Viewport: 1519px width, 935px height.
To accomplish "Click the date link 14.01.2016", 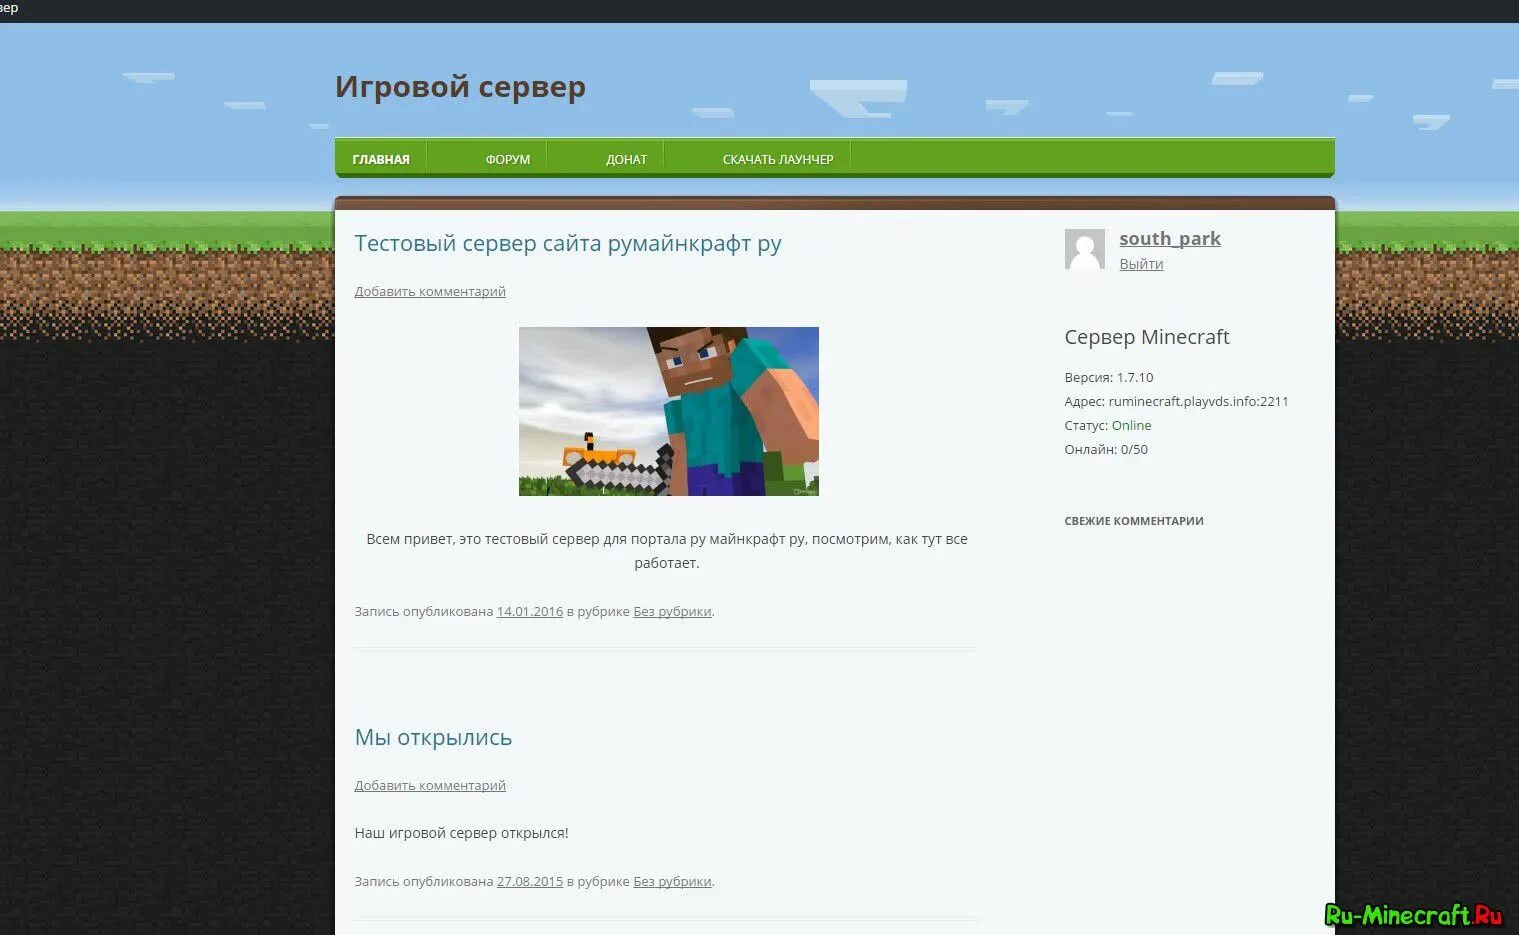I will (x=530, y=611).
